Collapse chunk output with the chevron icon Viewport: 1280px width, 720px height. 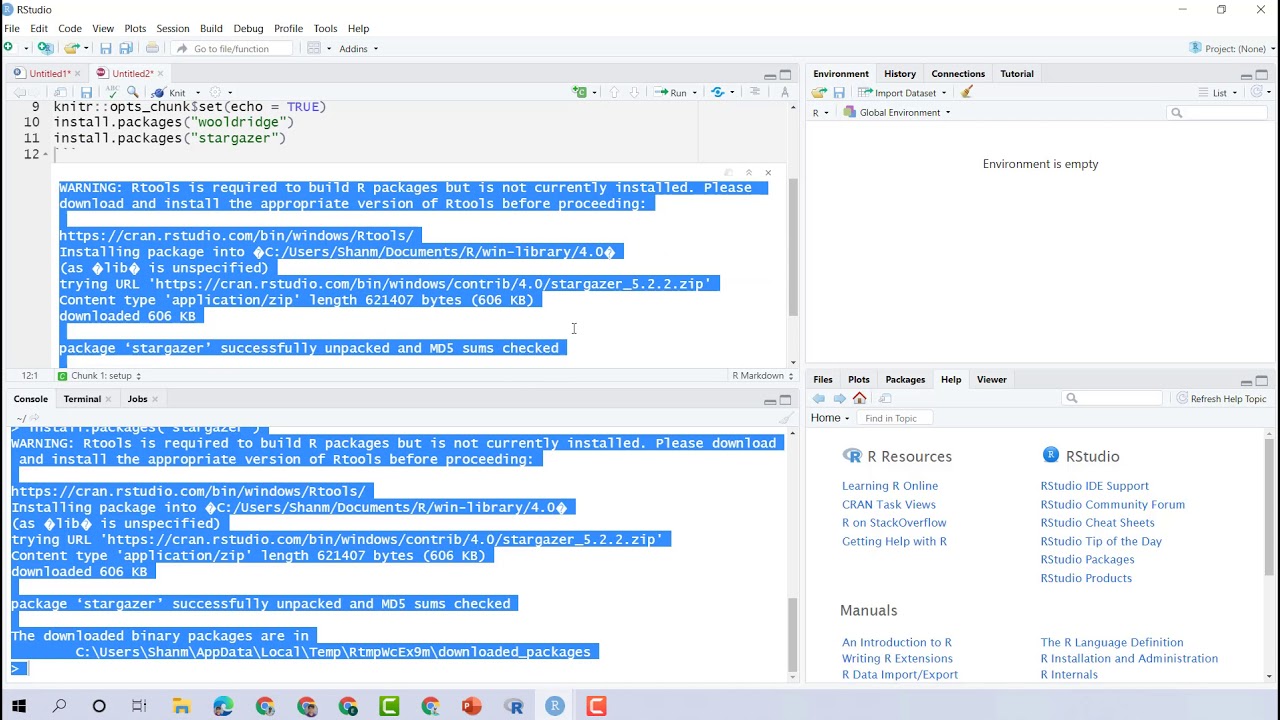748,173
